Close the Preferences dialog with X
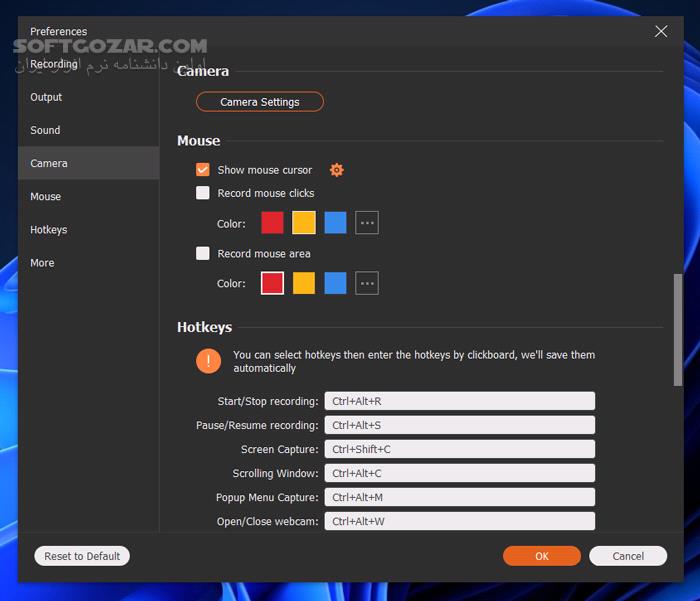The image size is (700, 601). [661, 32]
